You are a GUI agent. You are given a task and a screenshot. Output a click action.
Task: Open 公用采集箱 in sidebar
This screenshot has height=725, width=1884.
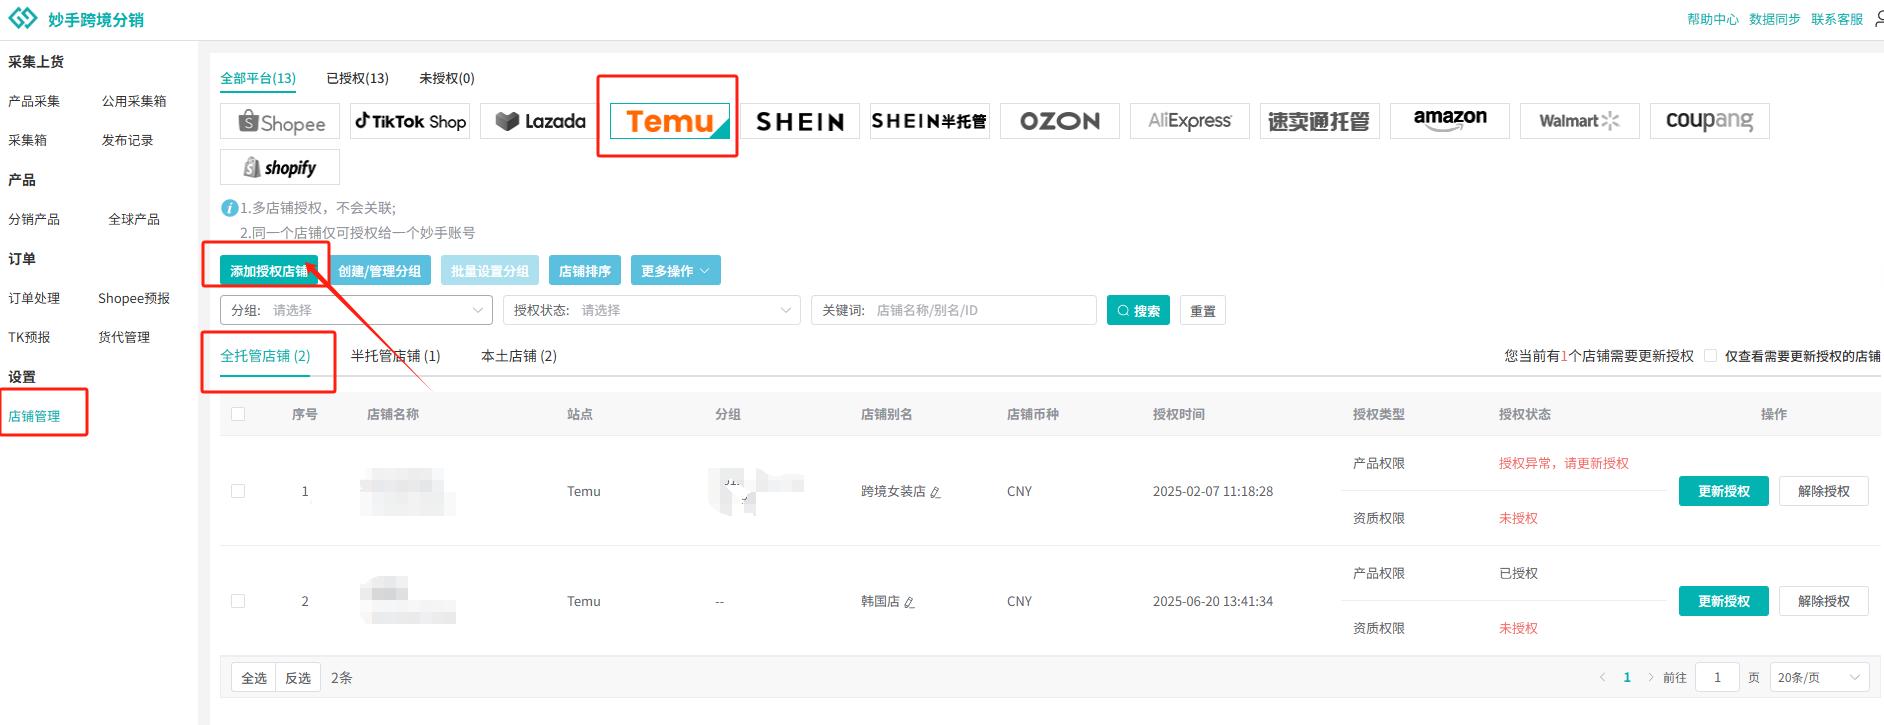[134, 101]
